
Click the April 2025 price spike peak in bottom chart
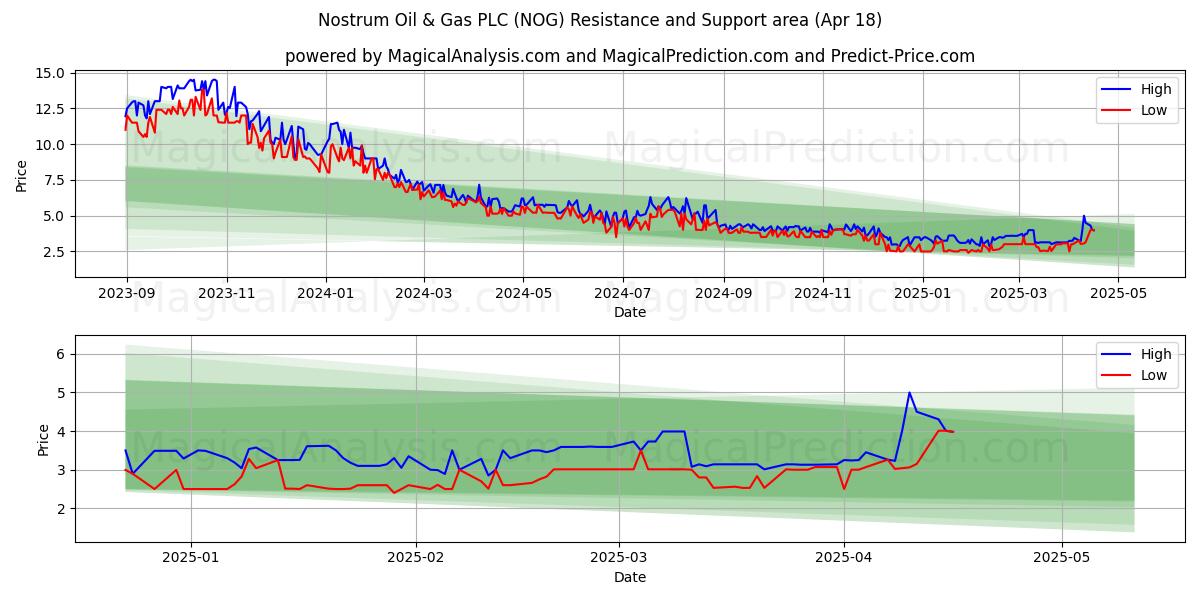(909, 393)
